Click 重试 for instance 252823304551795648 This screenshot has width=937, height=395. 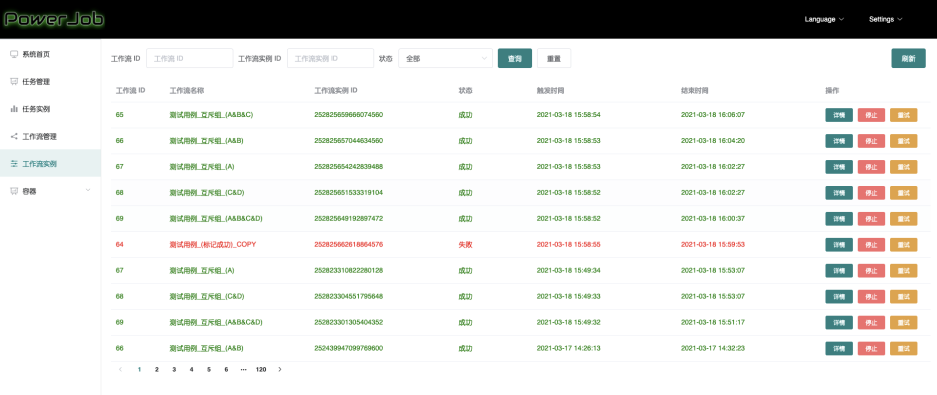click(x=904, y=296)
